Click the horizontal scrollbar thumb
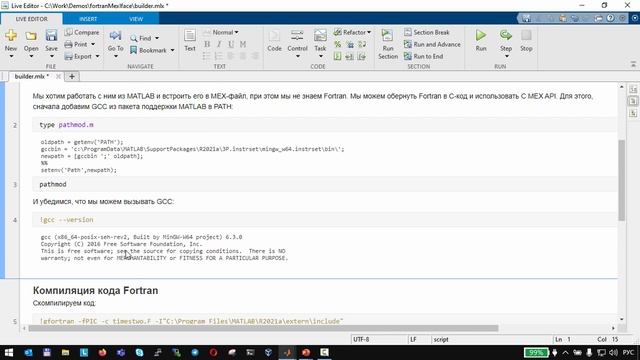Screen dimensions: 640x360 click(263, 328)
